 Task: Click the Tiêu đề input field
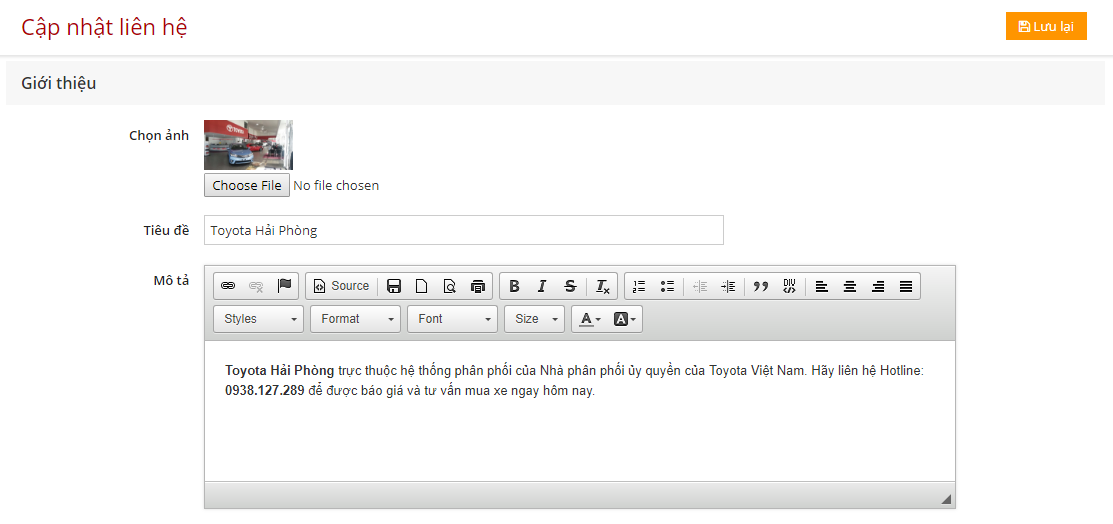[464, 230]
